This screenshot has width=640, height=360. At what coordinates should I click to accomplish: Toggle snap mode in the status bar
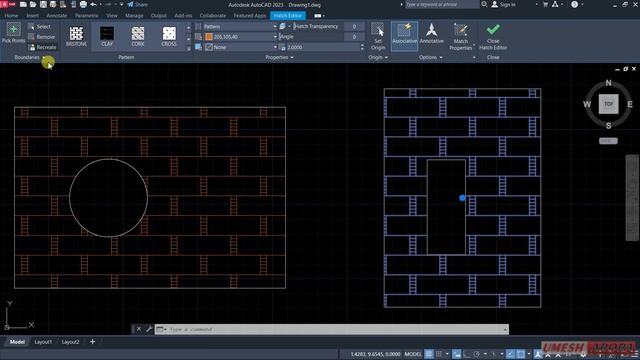click(439, 354)
